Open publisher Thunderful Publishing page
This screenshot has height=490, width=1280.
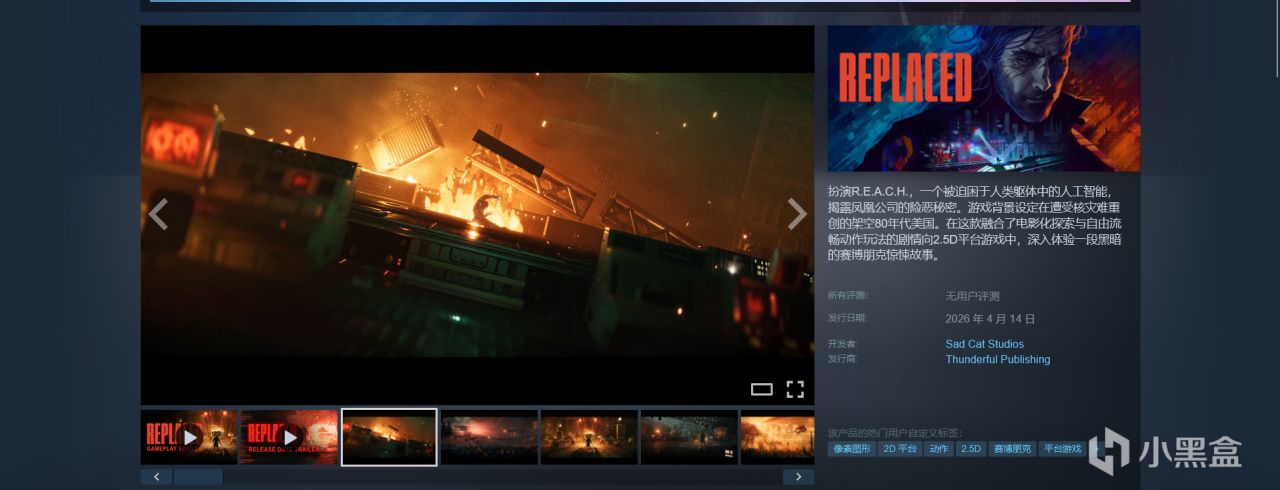coord(998,359)
